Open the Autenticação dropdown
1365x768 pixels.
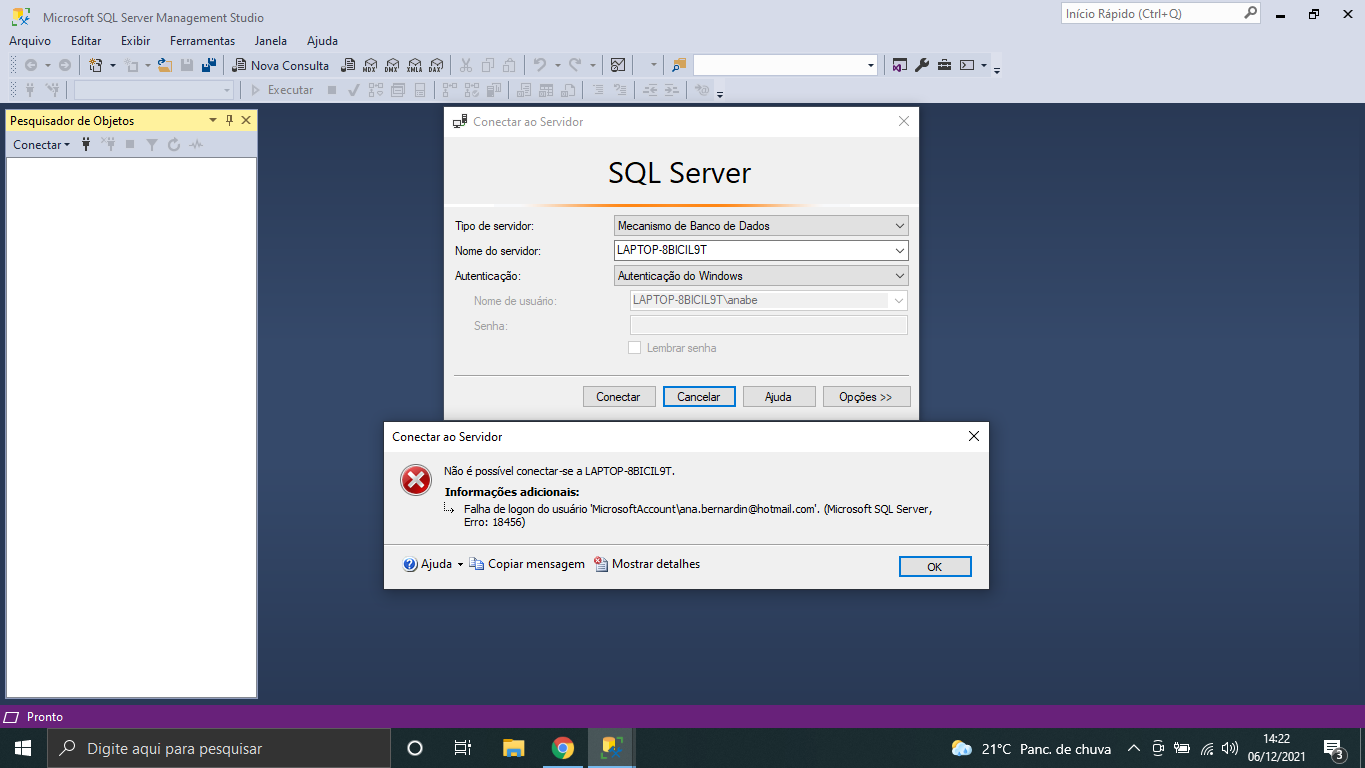[761, 275]
